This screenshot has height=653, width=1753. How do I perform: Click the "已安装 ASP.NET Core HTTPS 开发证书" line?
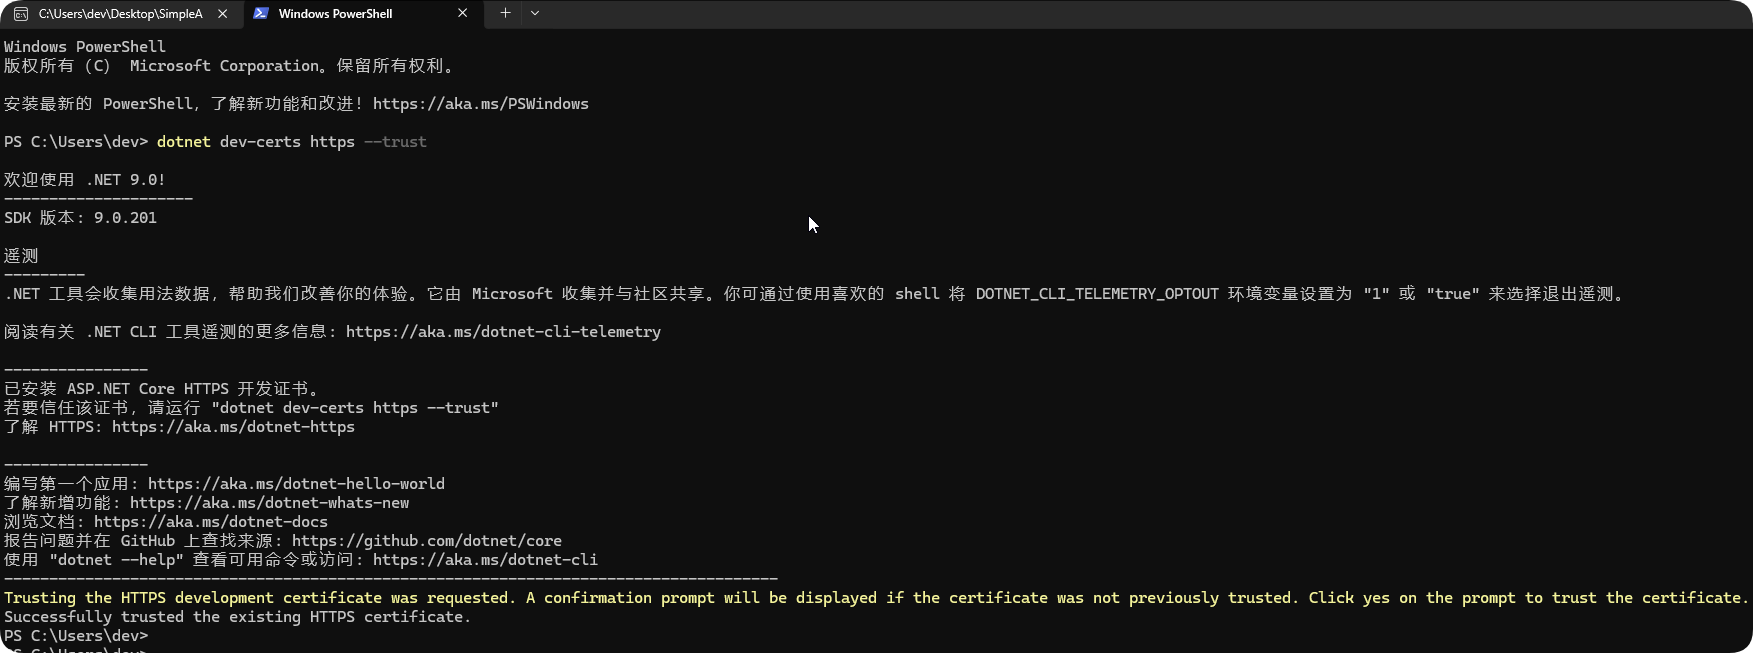162,389
